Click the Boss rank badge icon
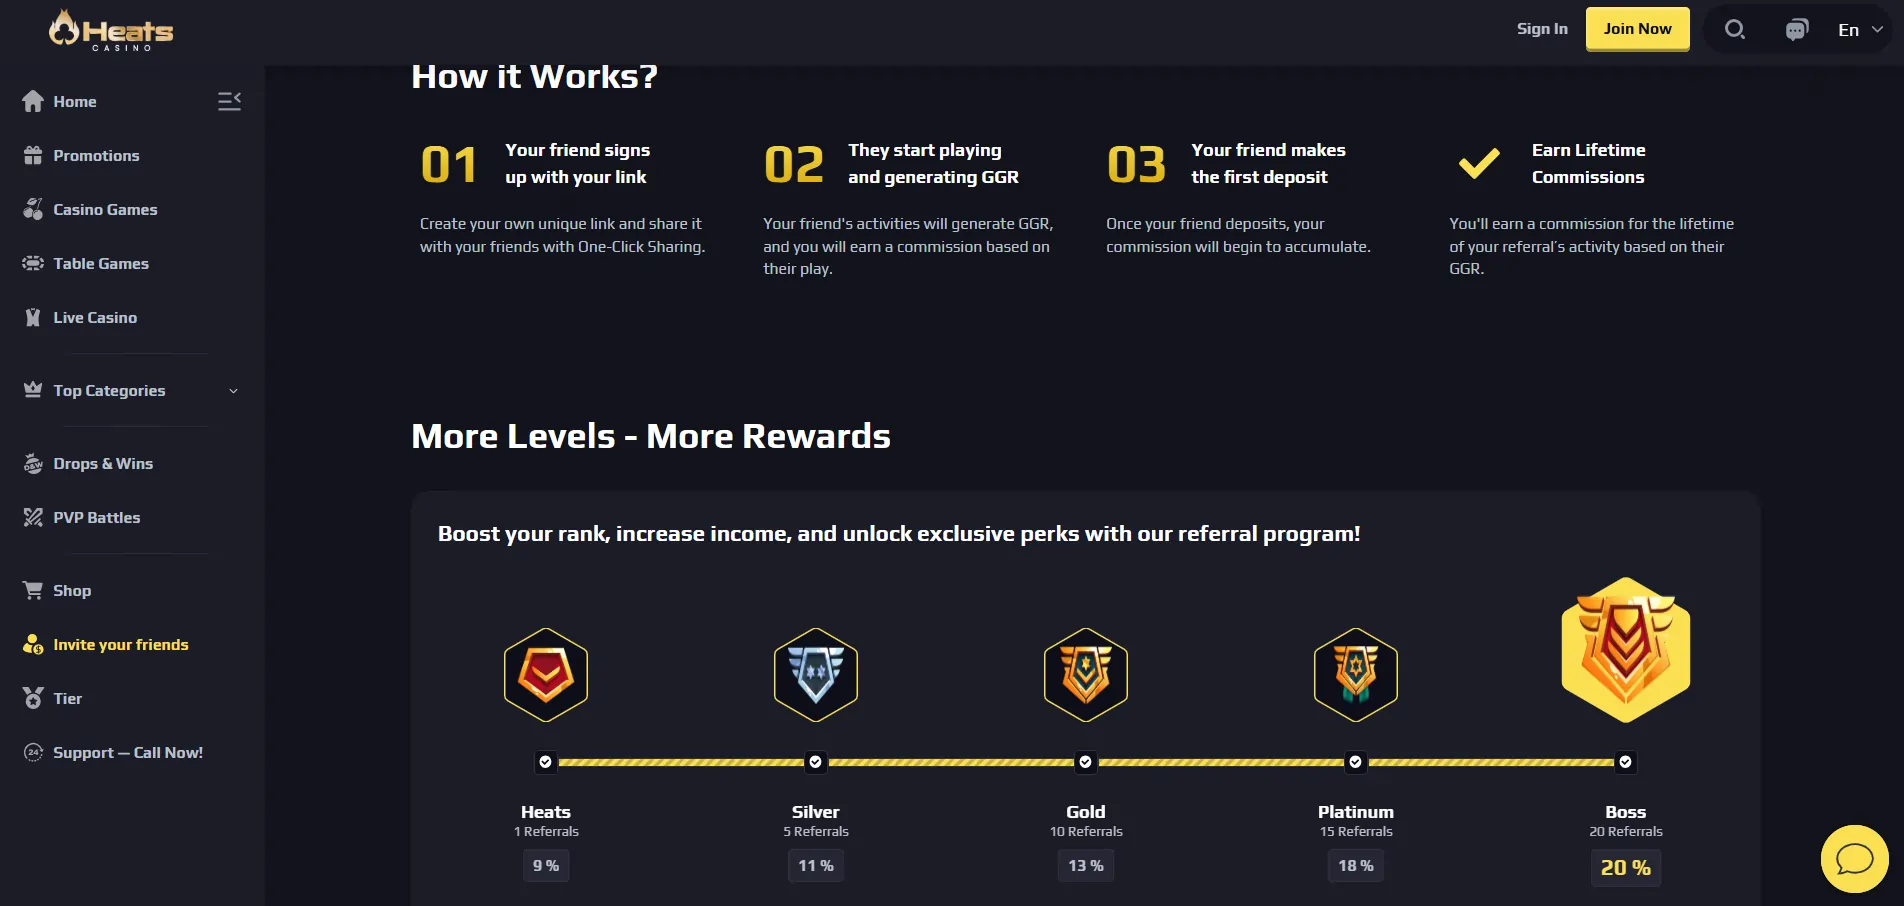This screenshot has height=906, width=1904. click(1626, 650)
